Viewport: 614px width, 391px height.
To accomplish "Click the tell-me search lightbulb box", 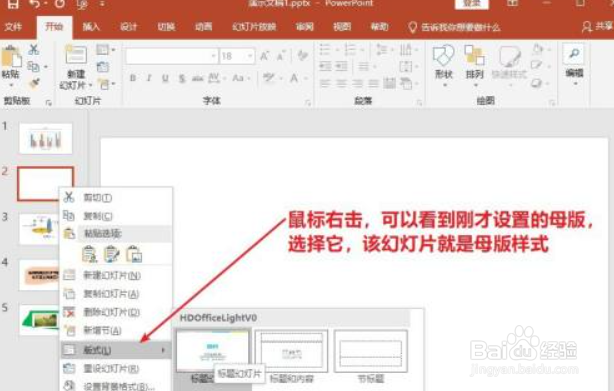I will coord(454,27).
